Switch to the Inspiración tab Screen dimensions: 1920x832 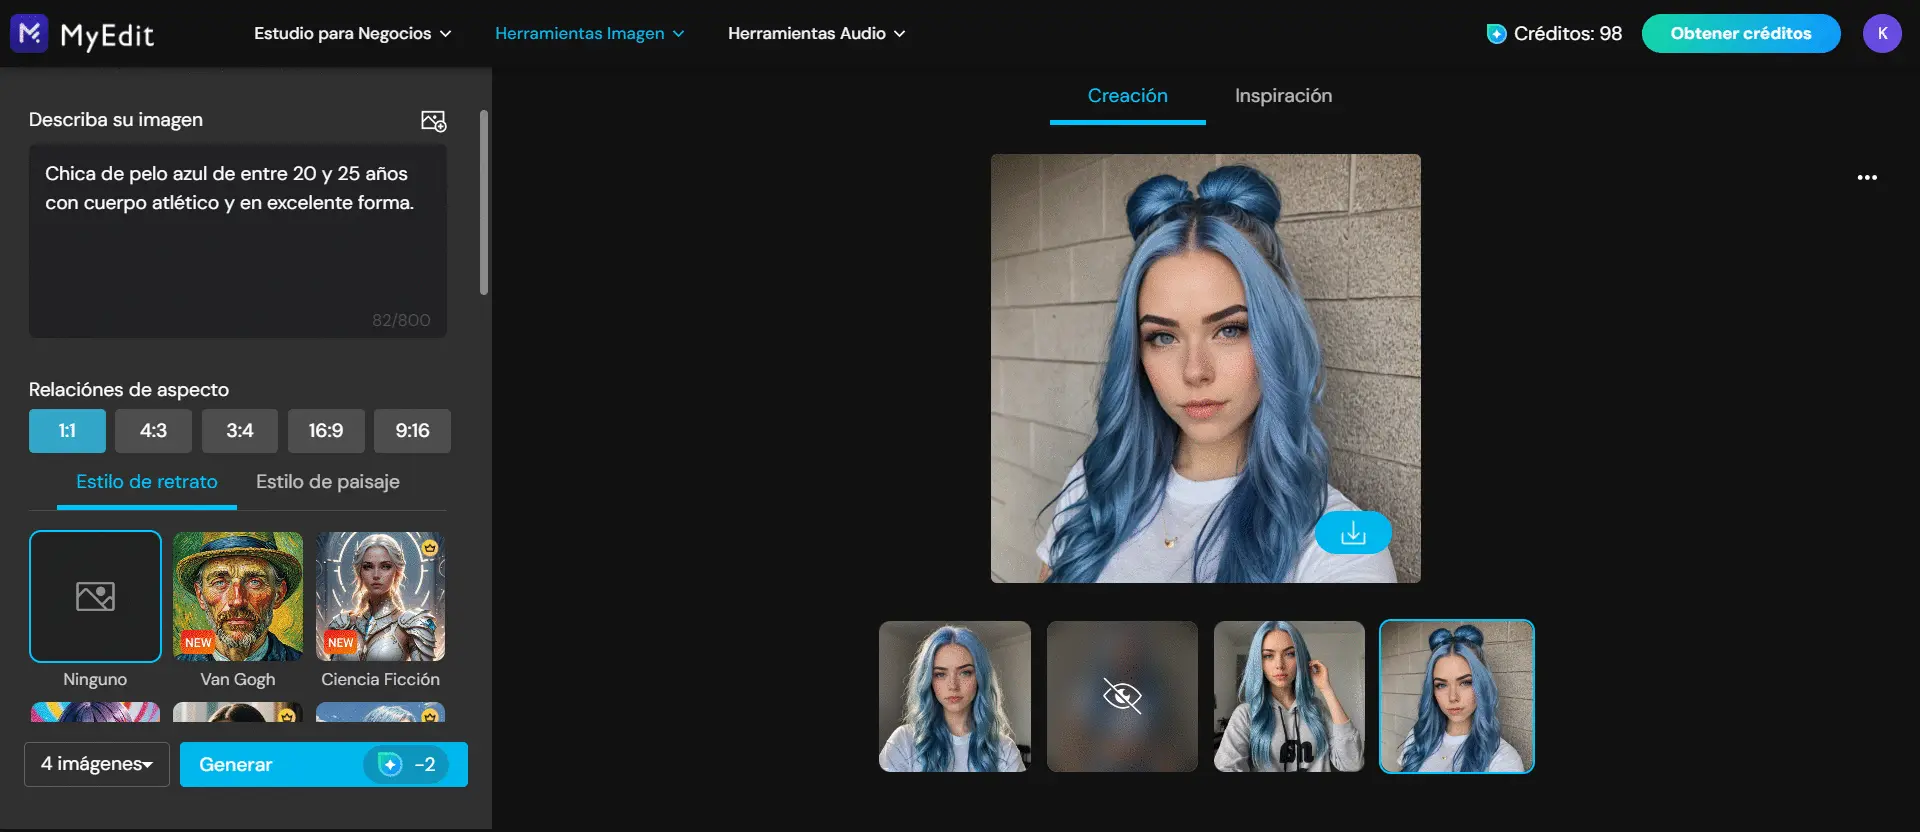1283,96
